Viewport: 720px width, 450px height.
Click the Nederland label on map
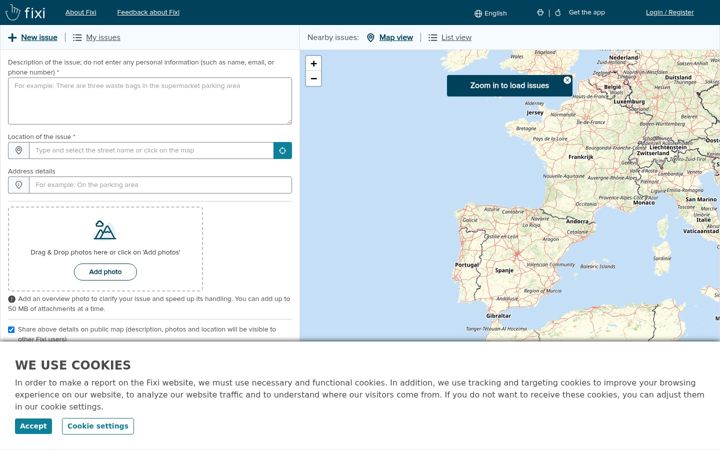pos(624,58)
